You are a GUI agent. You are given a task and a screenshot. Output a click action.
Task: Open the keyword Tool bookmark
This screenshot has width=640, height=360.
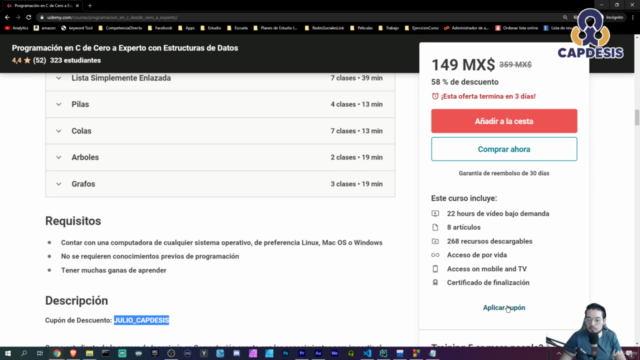click(x=77, y=28)
